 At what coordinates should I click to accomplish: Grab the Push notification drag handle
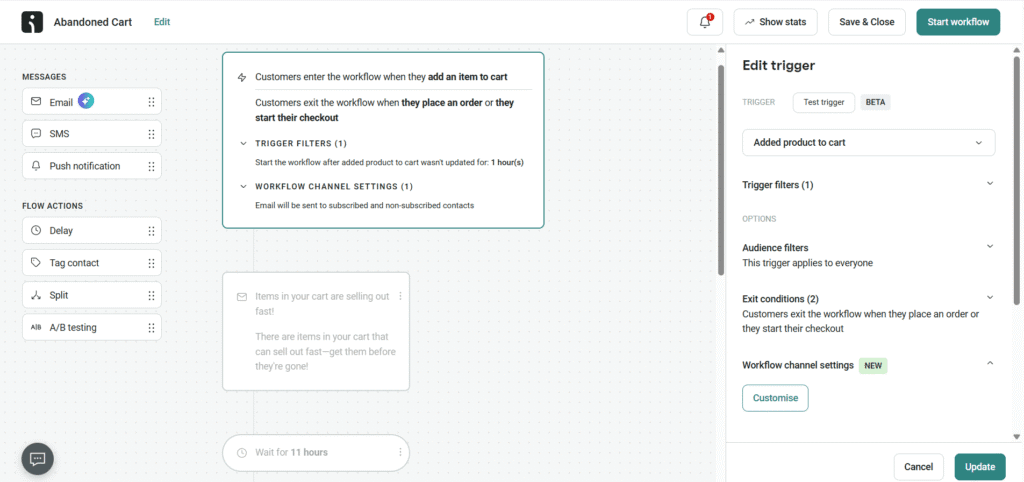(152, 166)
